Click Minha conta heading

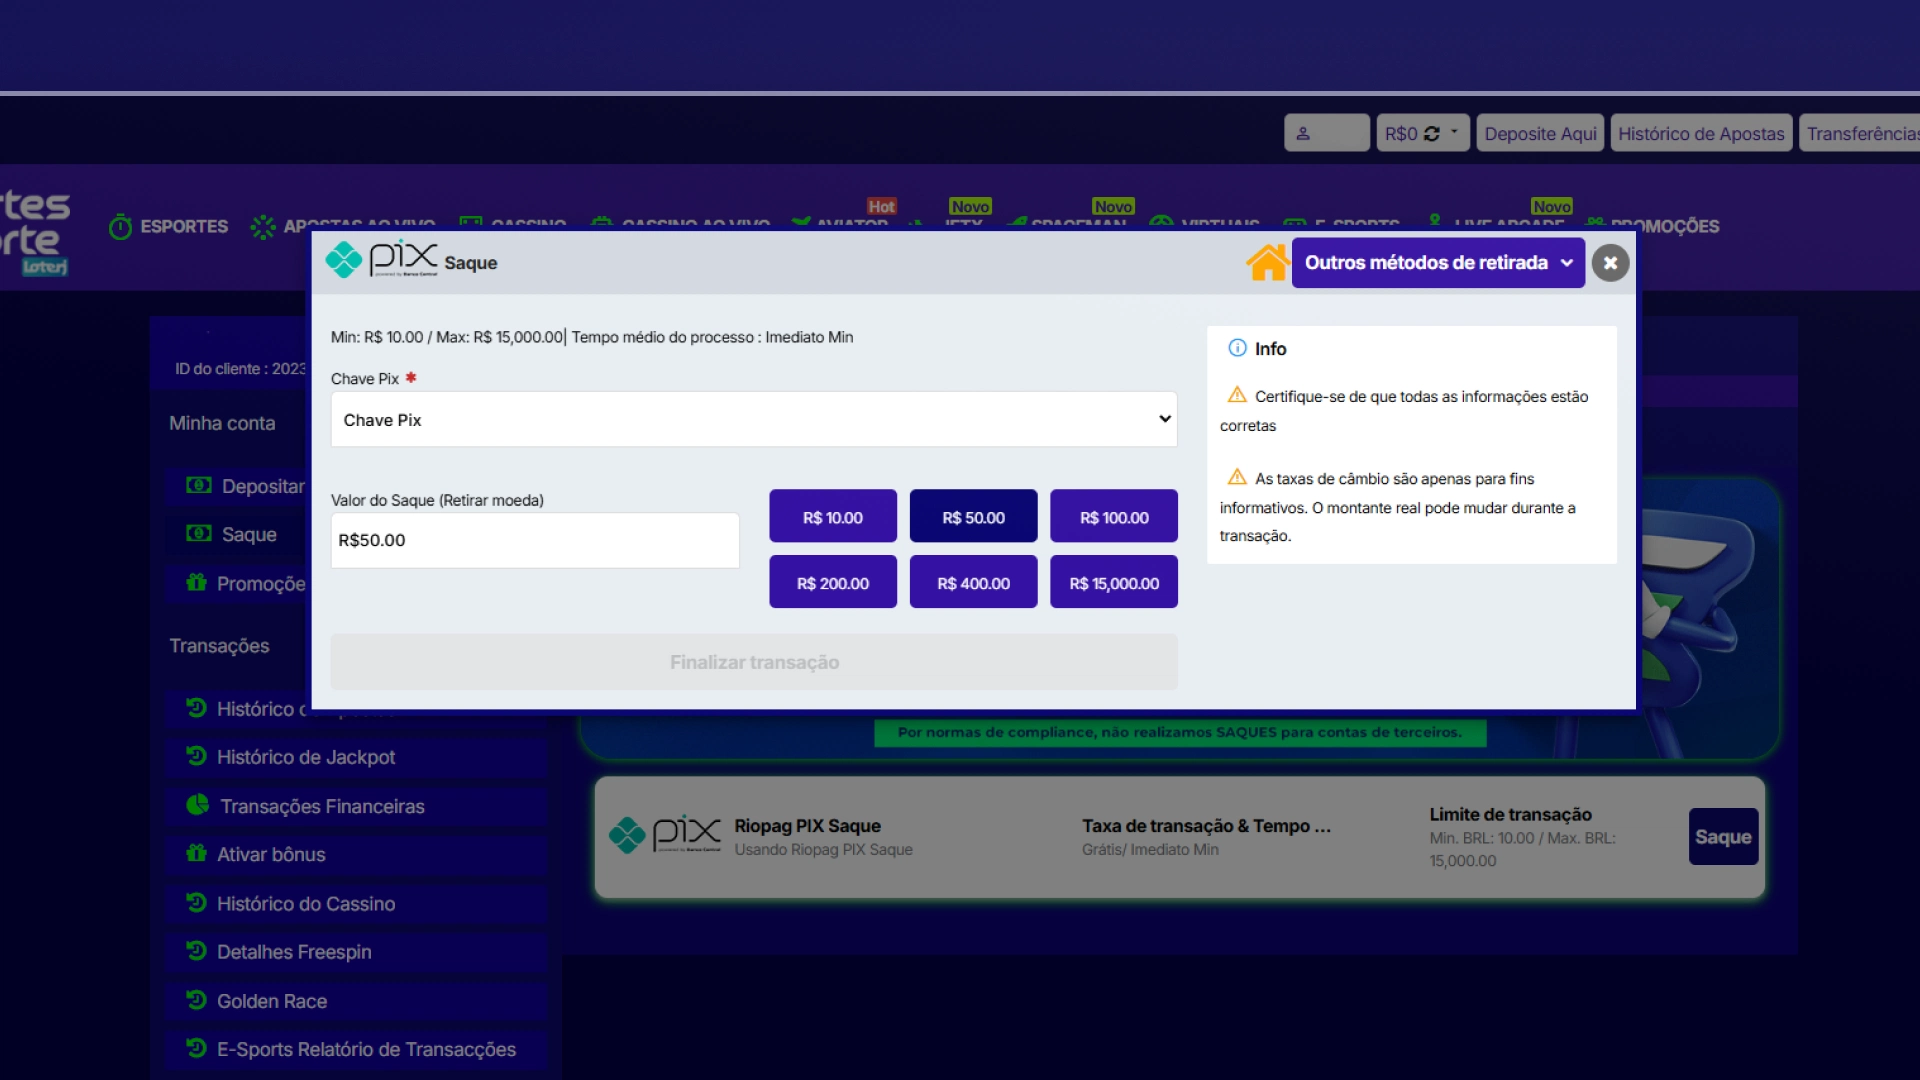222,423
